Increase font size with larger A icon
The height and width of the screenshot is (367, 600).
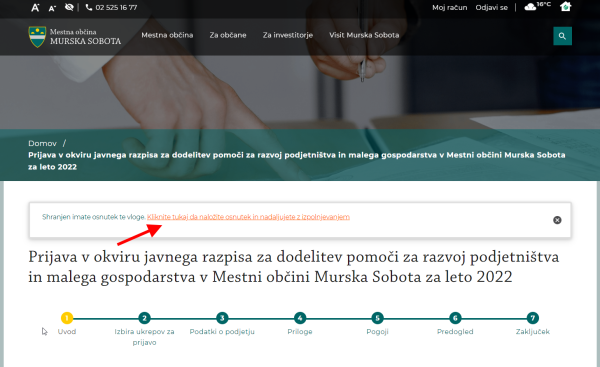coord(35,8)
